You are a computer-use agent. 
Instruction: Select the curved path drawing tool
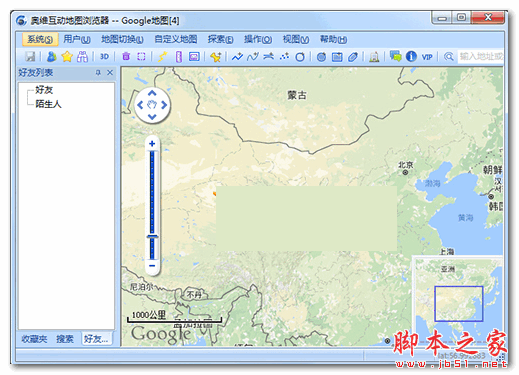pos(253,57)
